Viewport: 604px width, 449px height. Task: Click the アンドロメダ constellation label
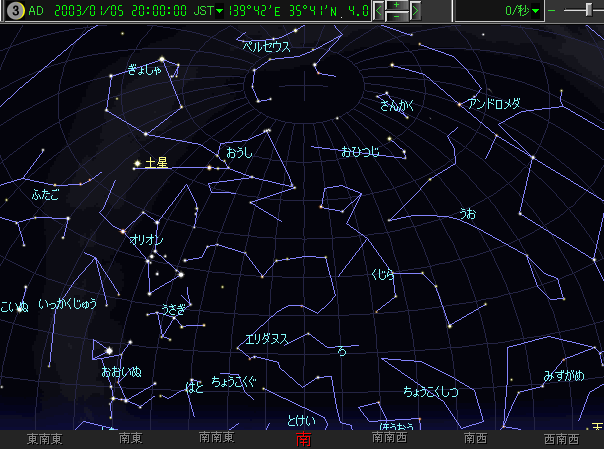tap(494, 103)
